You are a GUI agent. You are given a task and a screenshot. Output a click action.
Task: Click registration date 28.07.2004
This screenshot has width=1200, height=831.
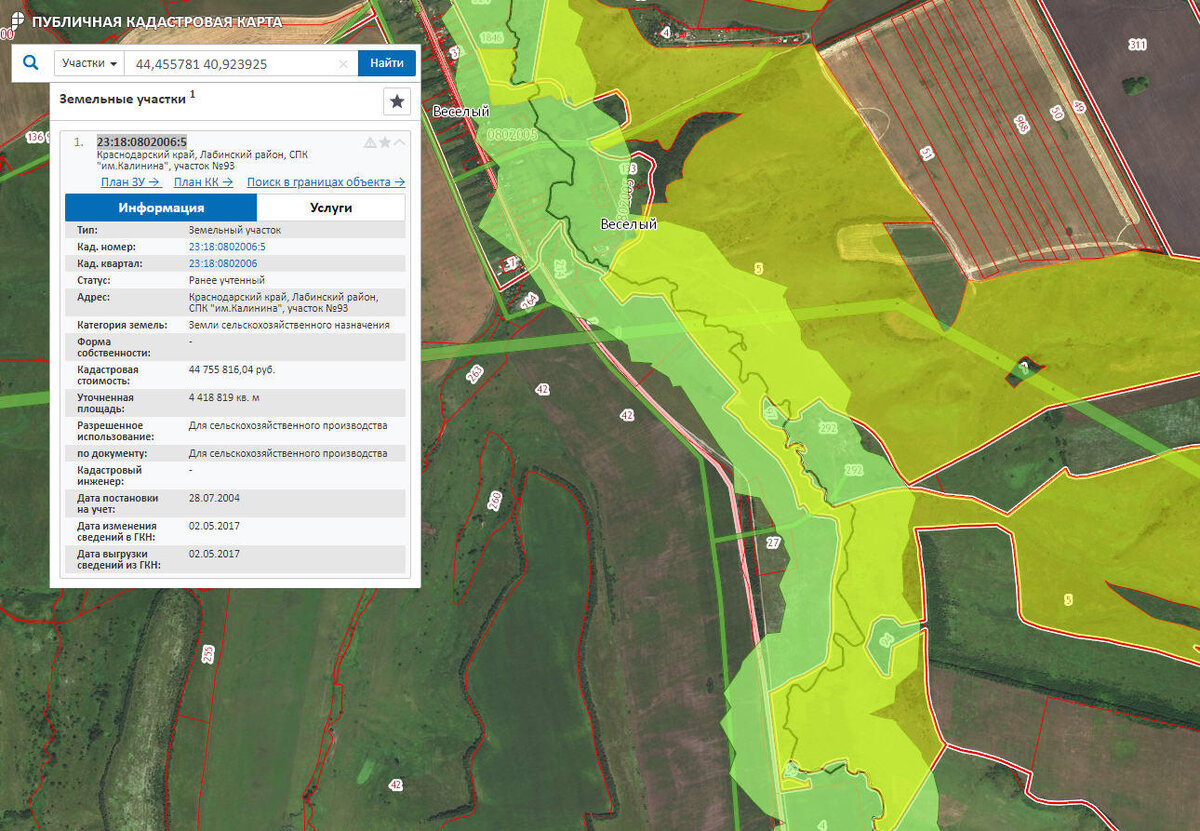[214, 497]
